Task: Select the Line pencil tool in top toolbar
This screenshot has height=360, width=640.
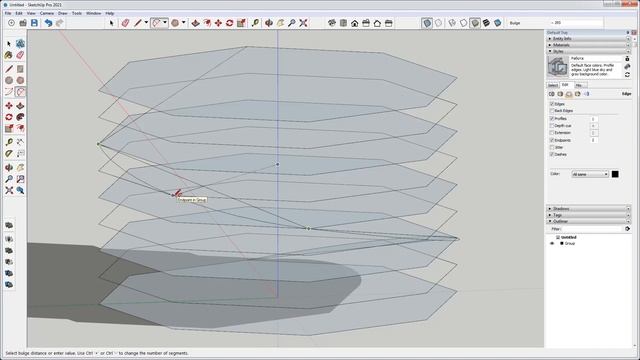Action: [x=138, y=23]
